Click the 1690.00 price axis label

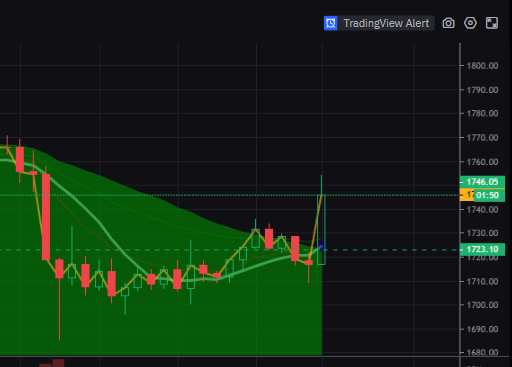click(482, 329)
